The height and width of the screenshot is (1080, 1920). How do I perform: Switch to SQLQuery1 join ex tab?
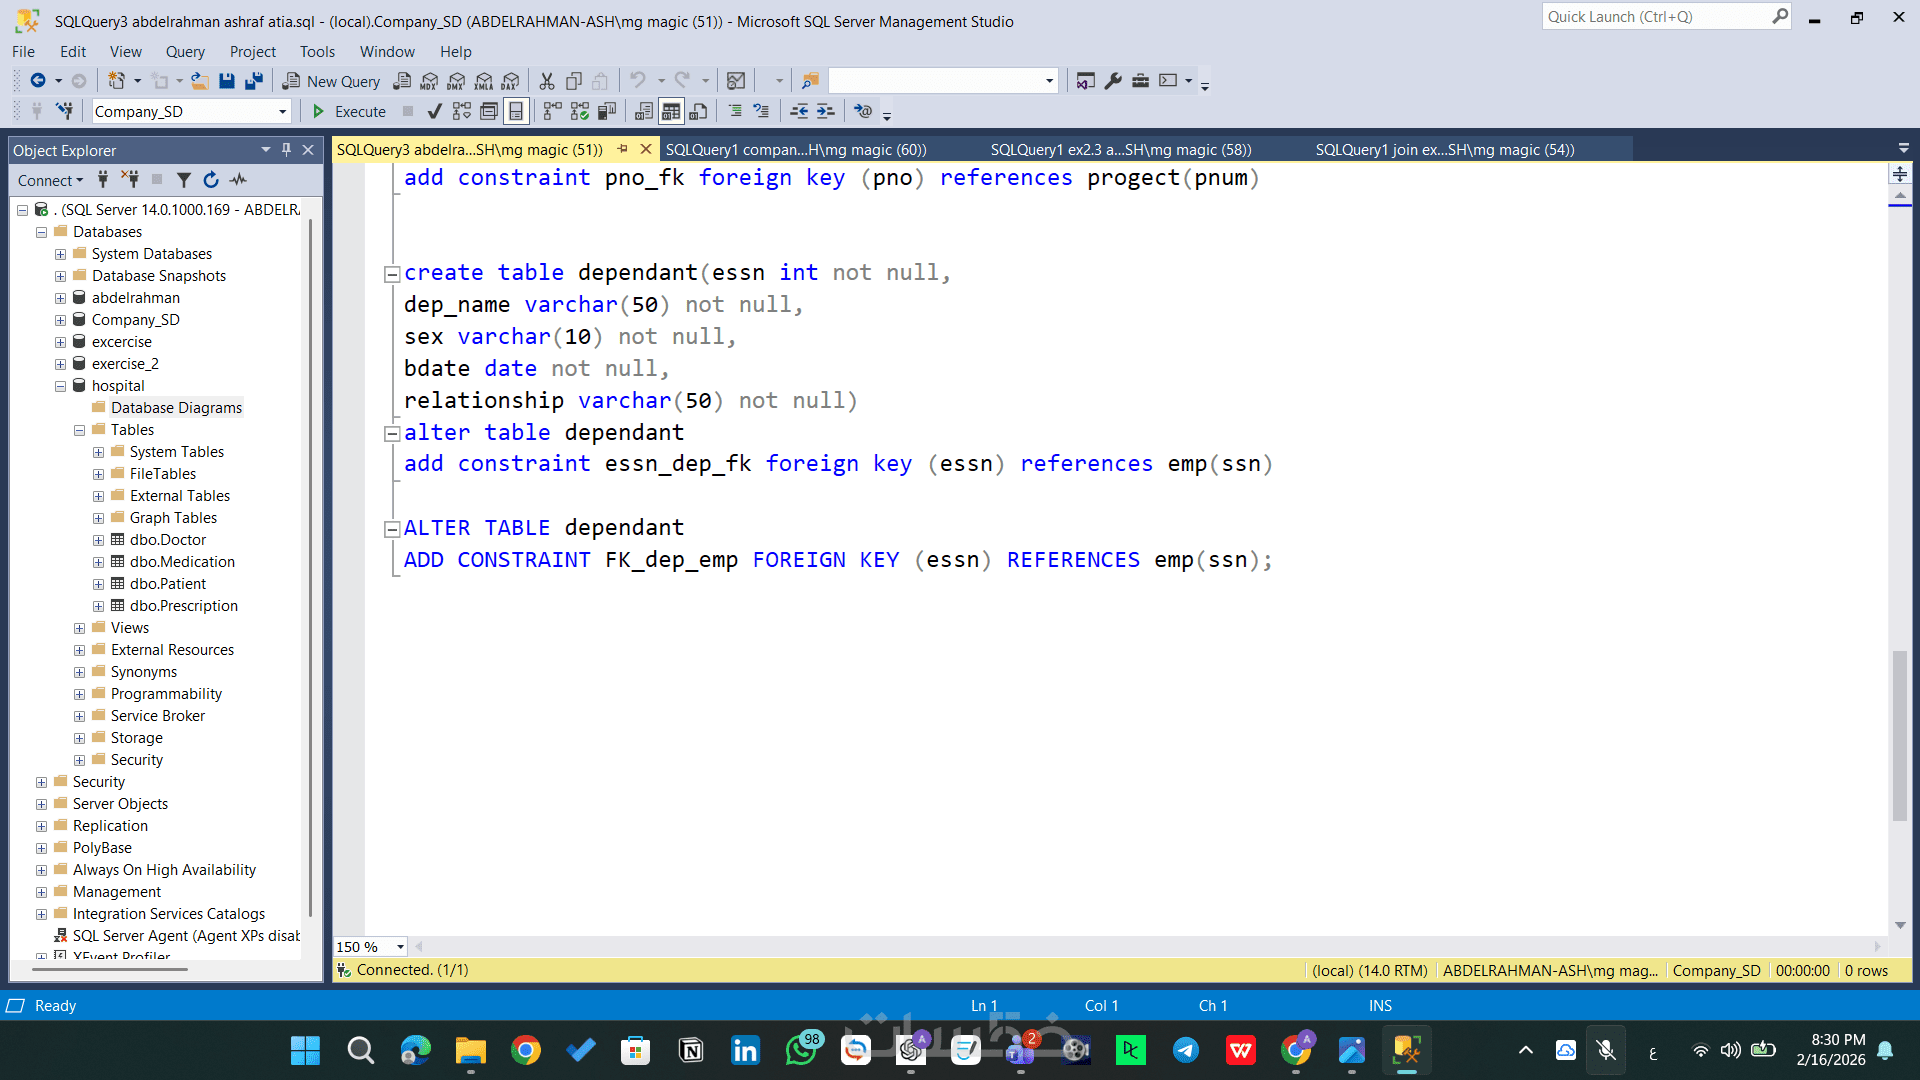(1444, 150)
